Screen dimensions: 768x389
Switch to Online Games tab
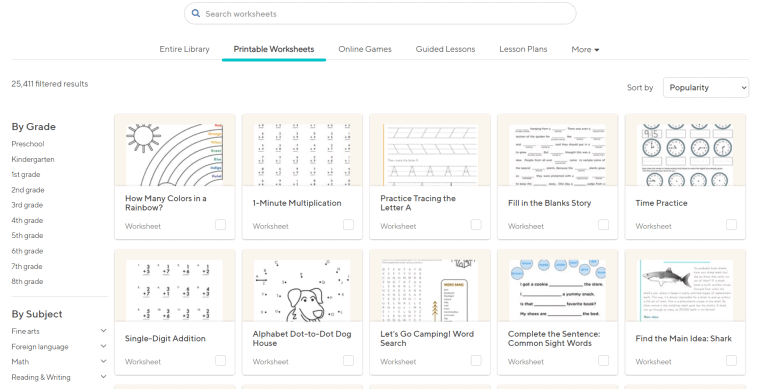(365, 49)
